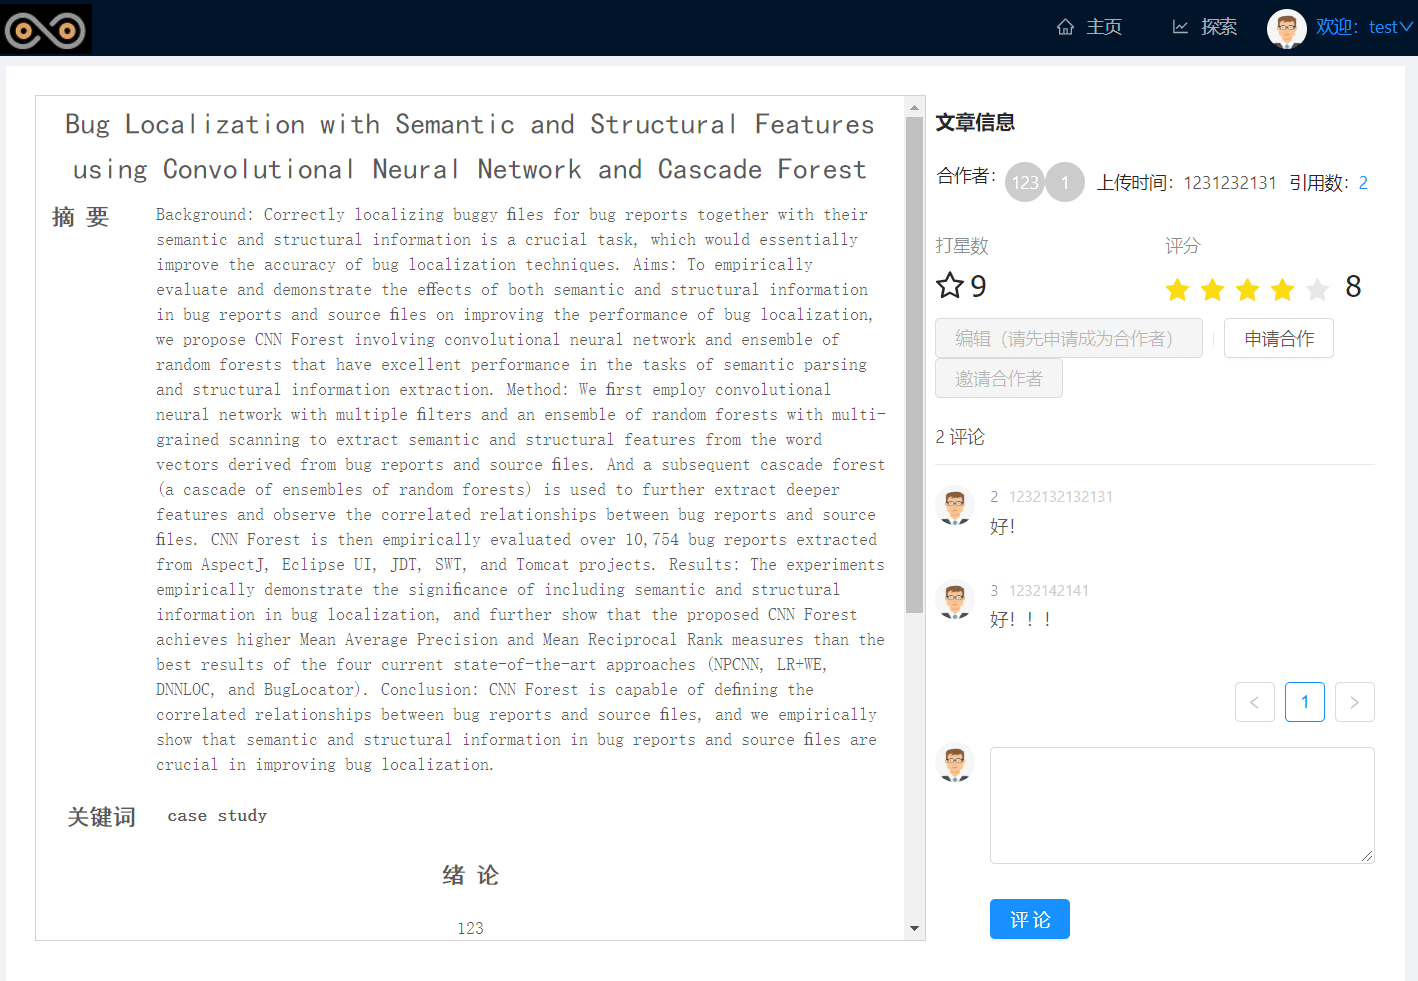
Task: Open the 探索 menu item
Action: tap(1205, 27)
